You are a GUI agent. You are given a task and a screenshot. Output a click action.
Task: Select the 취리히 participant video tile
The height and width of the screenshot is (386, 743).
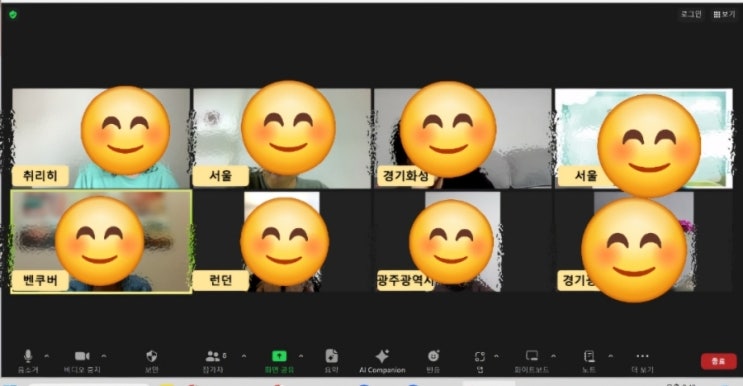100,138
